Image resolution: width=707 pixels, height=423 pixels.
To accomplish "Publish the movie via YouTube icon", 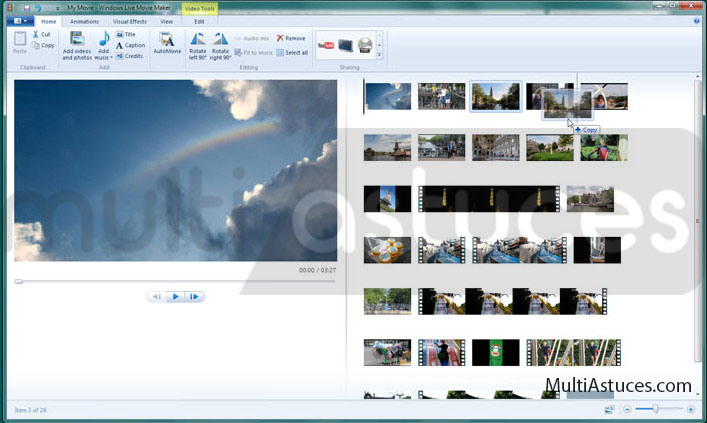I will click(326, 45).
